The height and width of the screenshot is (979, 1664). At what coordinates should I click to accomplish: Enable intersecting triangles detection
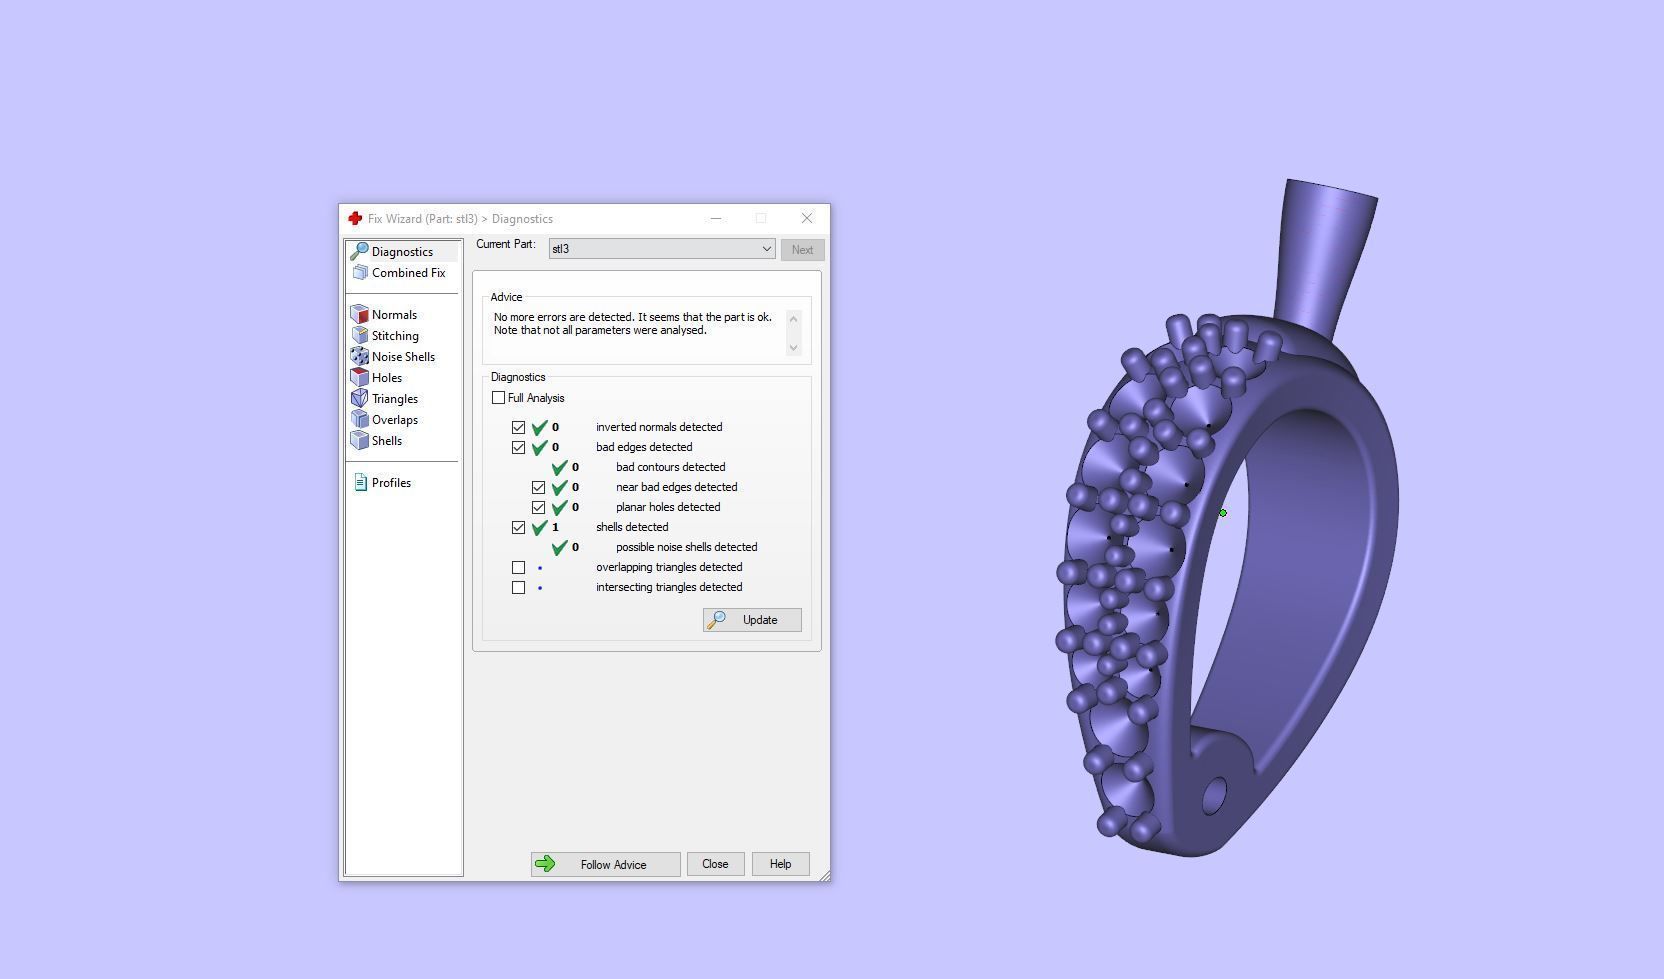pos(518,587)
